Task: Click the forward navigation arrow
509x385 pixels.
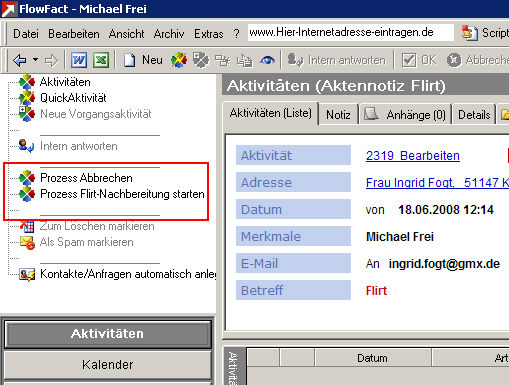Action: click(51, 60)
